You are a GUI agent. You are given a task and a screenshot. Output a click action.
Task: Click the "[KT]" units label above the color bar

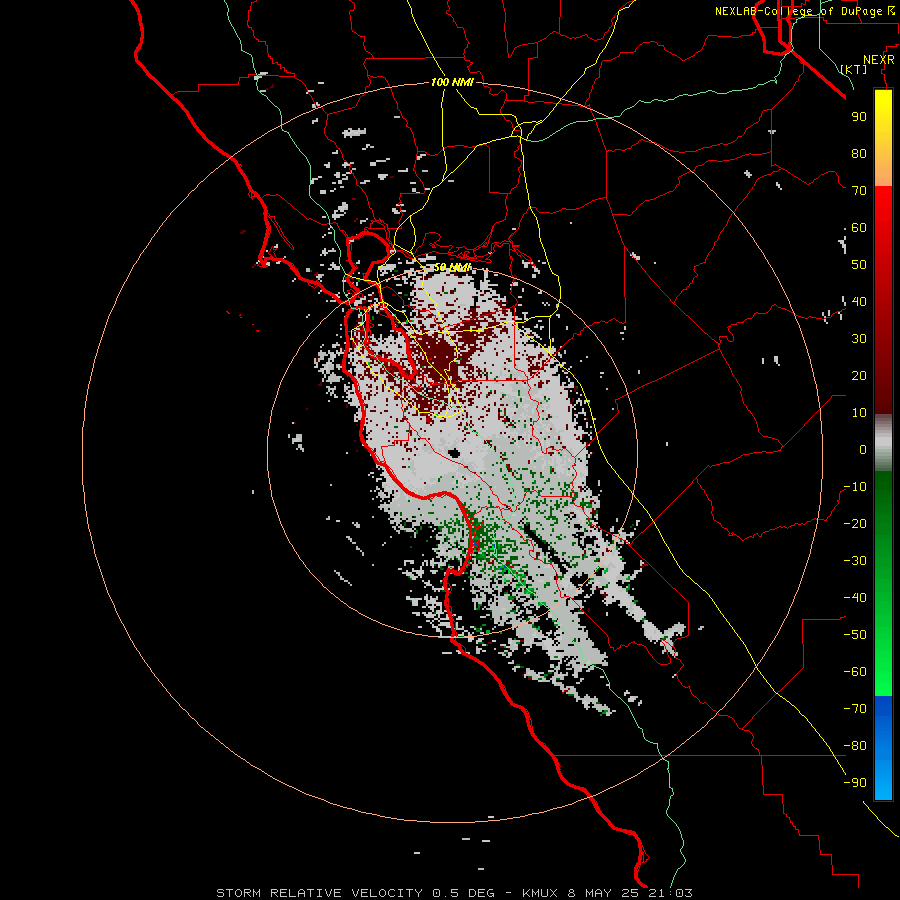[854, 69]
